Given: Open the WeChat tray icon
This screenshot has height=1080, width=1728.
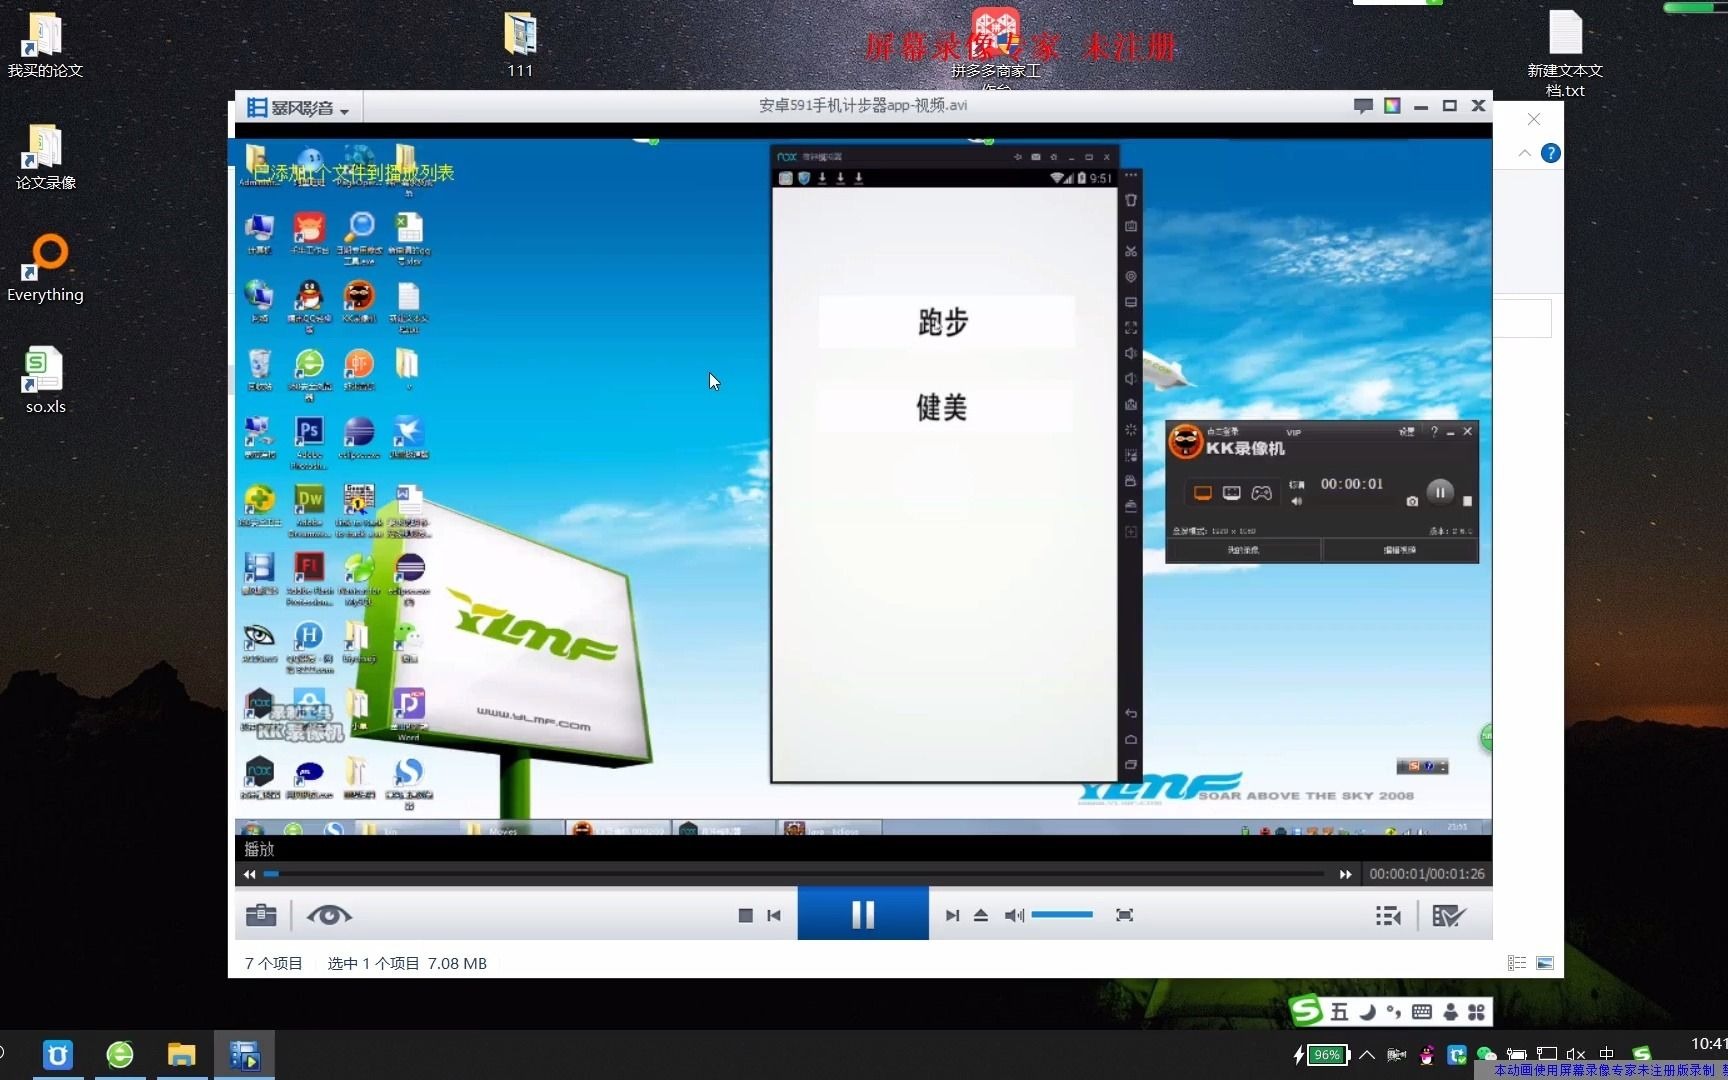Looking at the screenshot, I should [x=1486, y=1054].
